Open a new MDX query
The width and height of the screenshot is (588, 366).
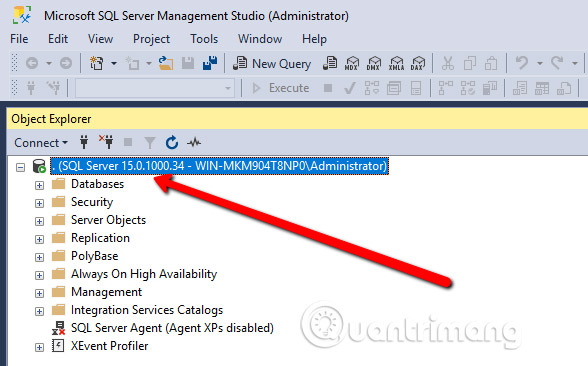click(x=352, y=63)
